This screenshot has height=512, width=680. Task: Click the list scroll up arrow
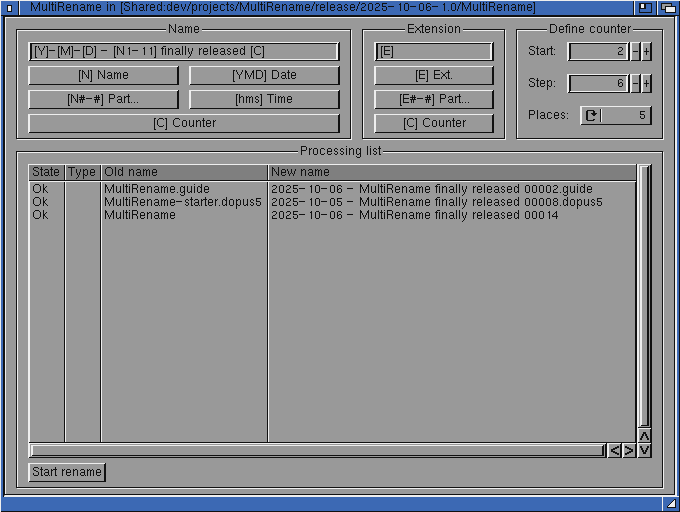click(x=644, y=436)
